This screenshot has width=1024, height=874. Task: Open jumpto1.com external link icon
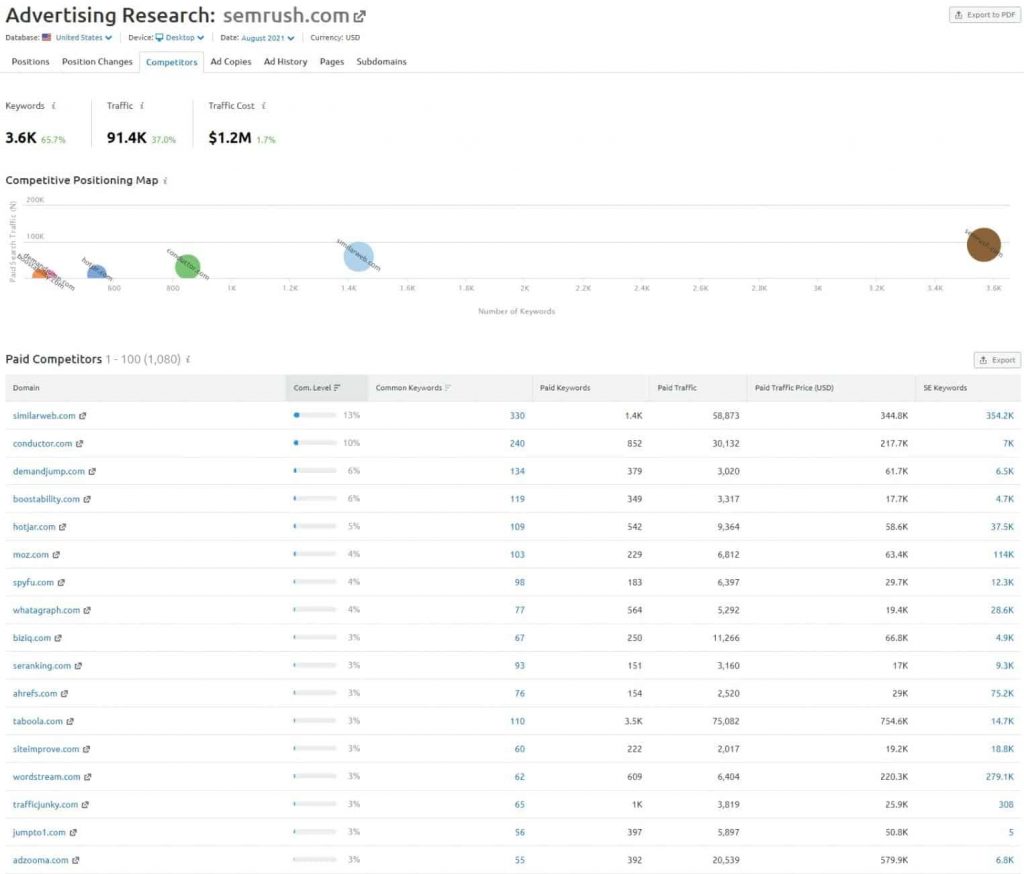coord(73,832)
